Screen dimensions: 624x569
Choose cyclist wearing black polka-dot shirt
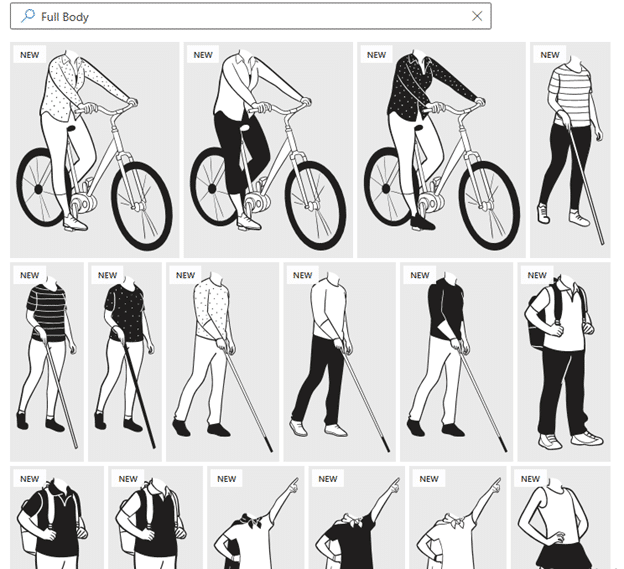tap(441, 150)
